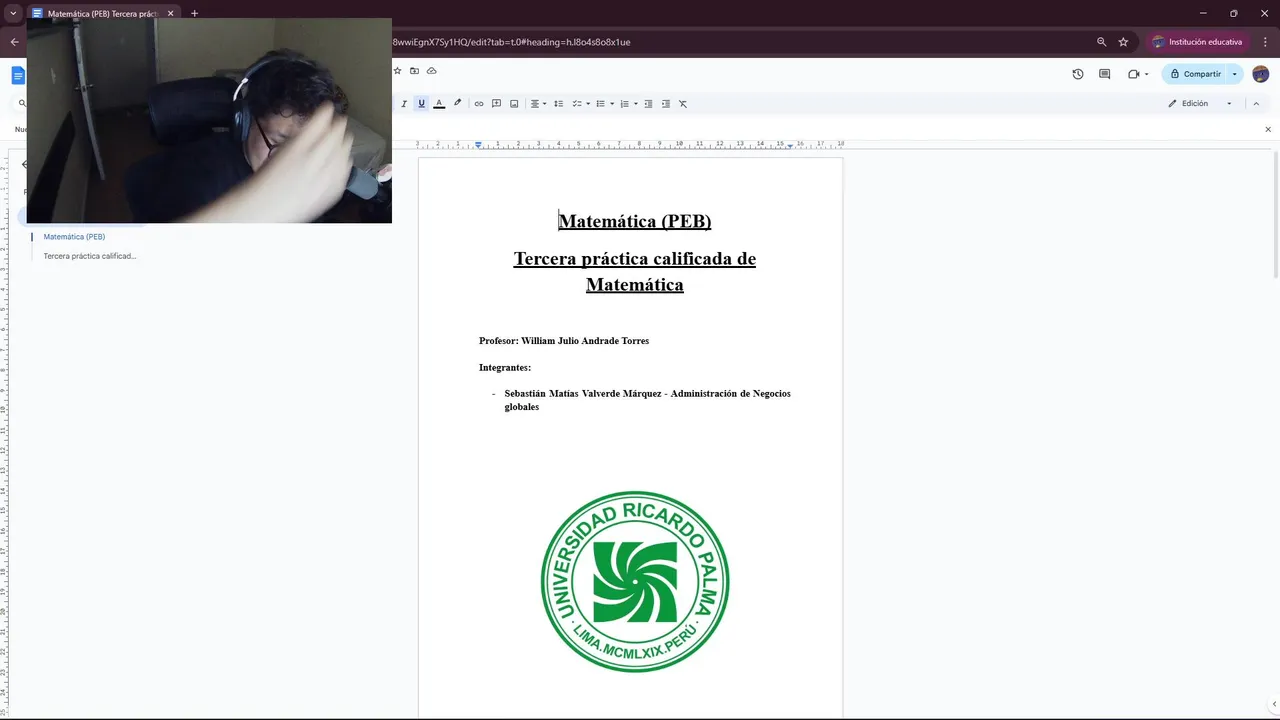
Task: Open the Institución educativa profile chip
Action: (x=1197, y=42)
